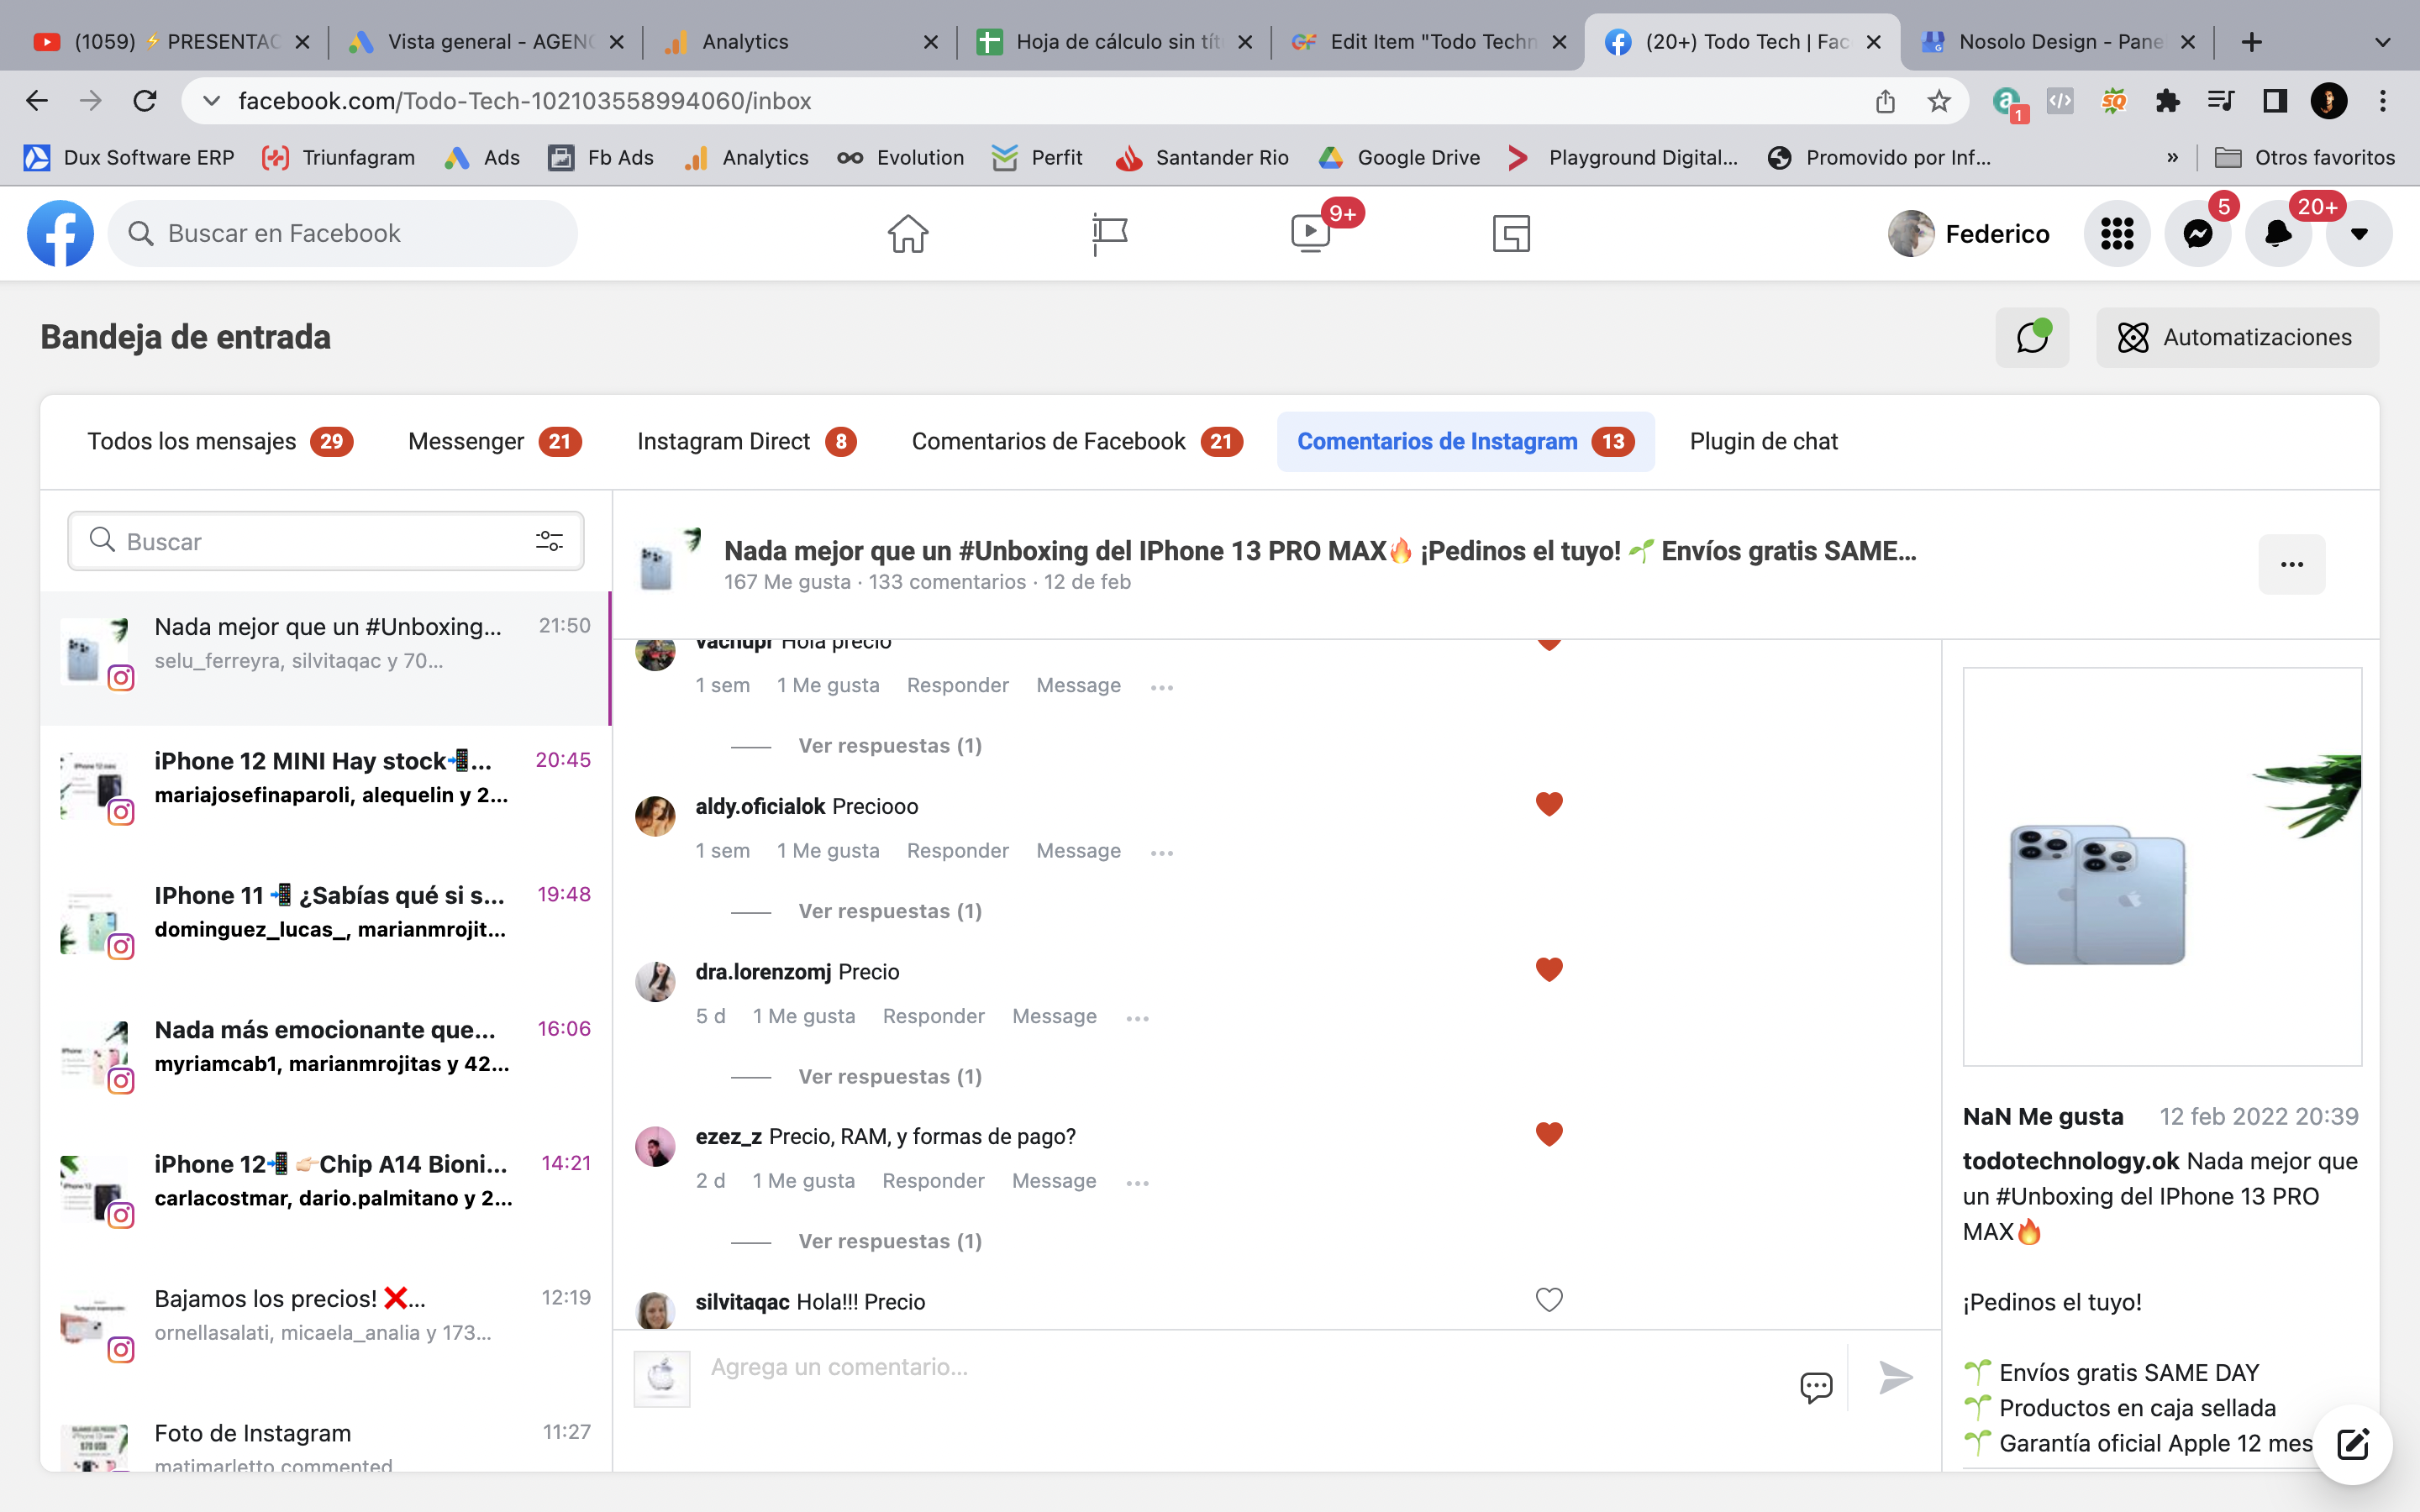The height and width of the screenshot is (1512, 2420).
Task: Expand replies under aldy.oficialok comment
Action: (x=890, y=911)
